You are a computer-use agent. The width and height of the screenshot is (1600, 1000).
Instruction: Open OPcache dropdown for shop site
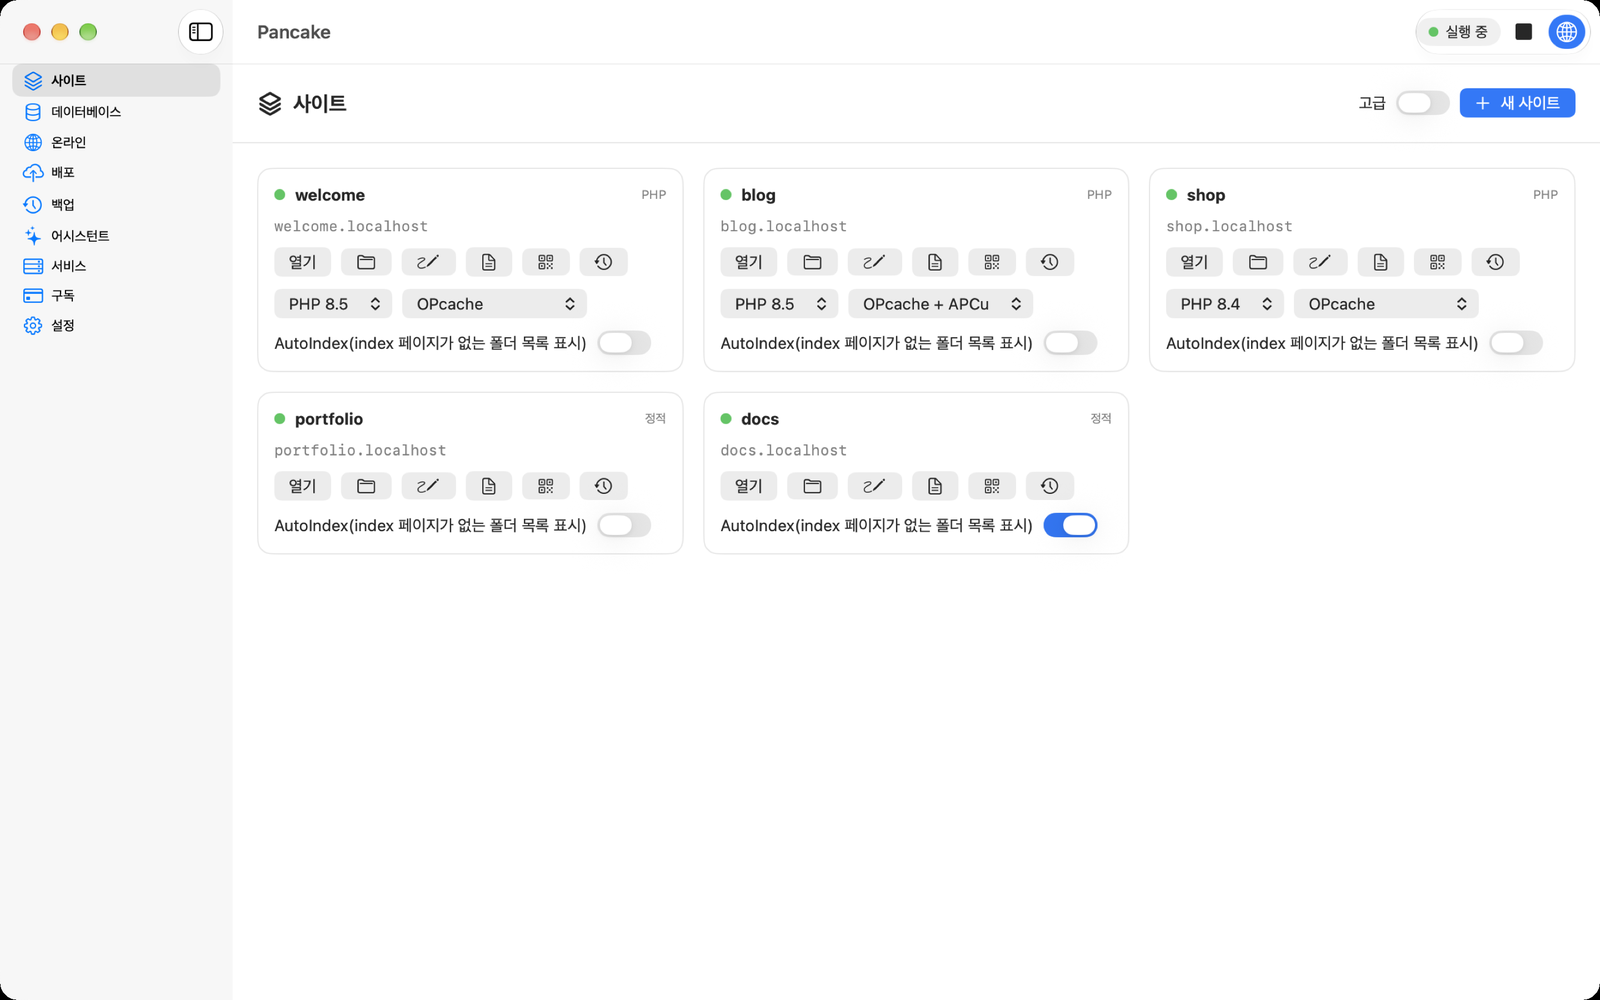[1386, 304]
